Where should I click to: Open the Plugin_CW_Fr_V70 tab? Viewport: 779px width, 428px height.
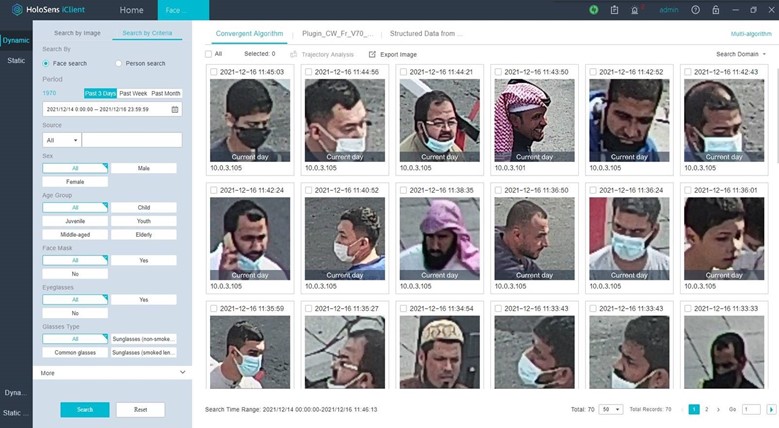click(x=337, y=33)
